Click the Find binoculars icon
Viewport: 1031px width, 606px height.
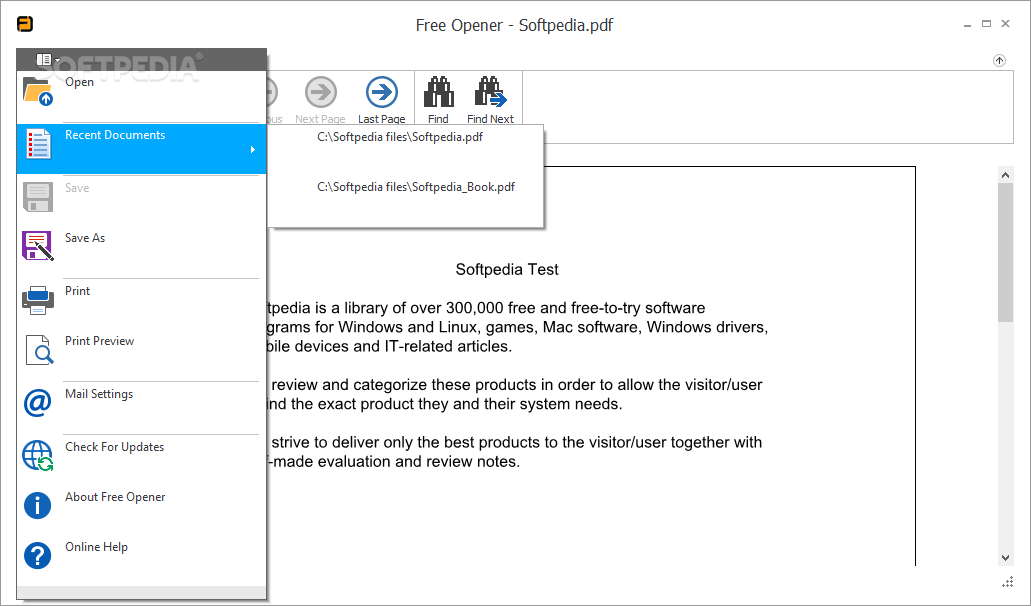coord(439,92)
